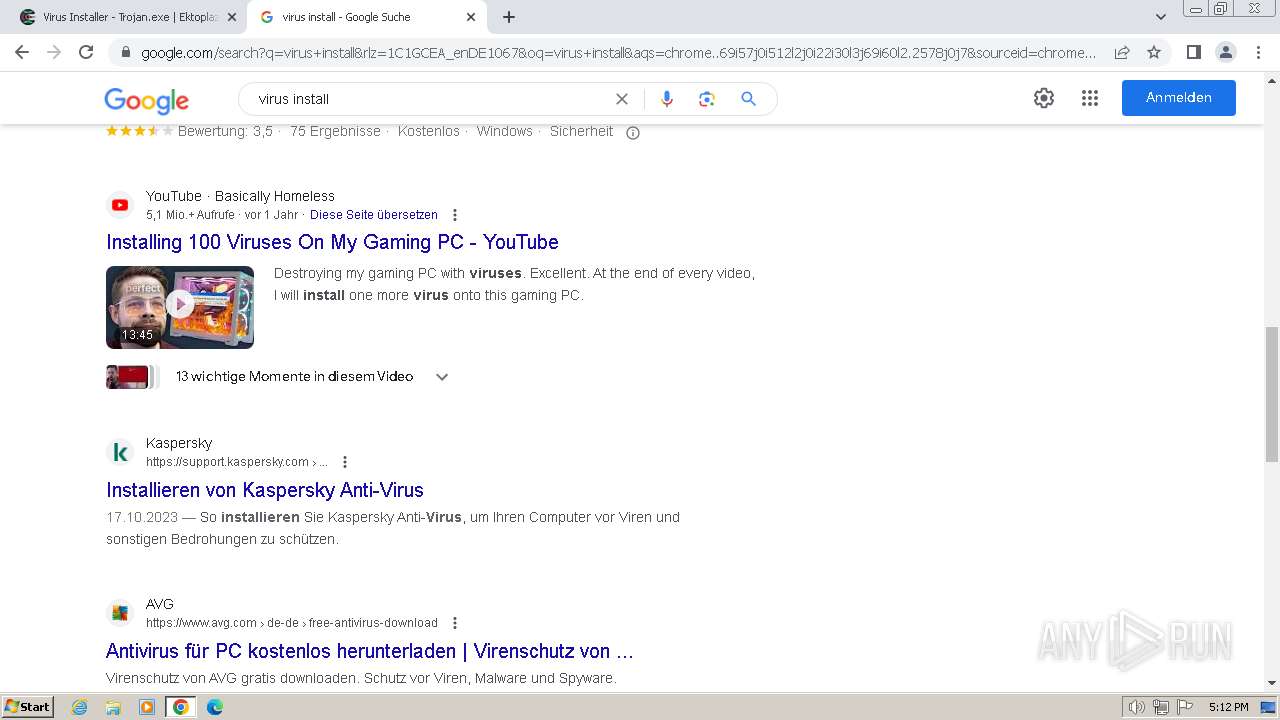Screen dimensions: 1280x720
Task: Open the Windows Start menu
Action: tap(27, 707)
